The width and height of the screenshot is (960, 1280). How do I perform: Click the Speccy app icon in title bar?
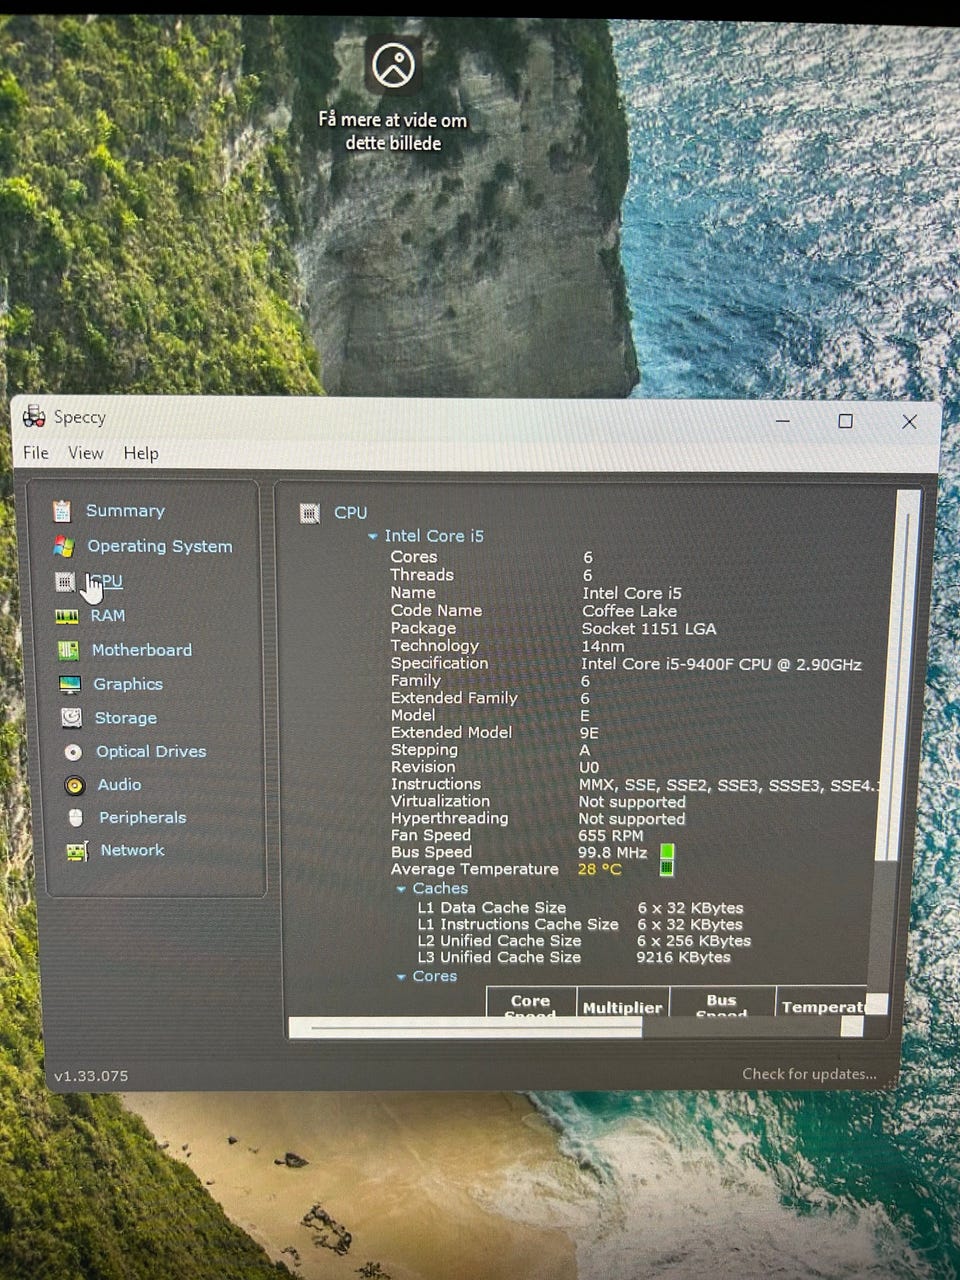34,416
